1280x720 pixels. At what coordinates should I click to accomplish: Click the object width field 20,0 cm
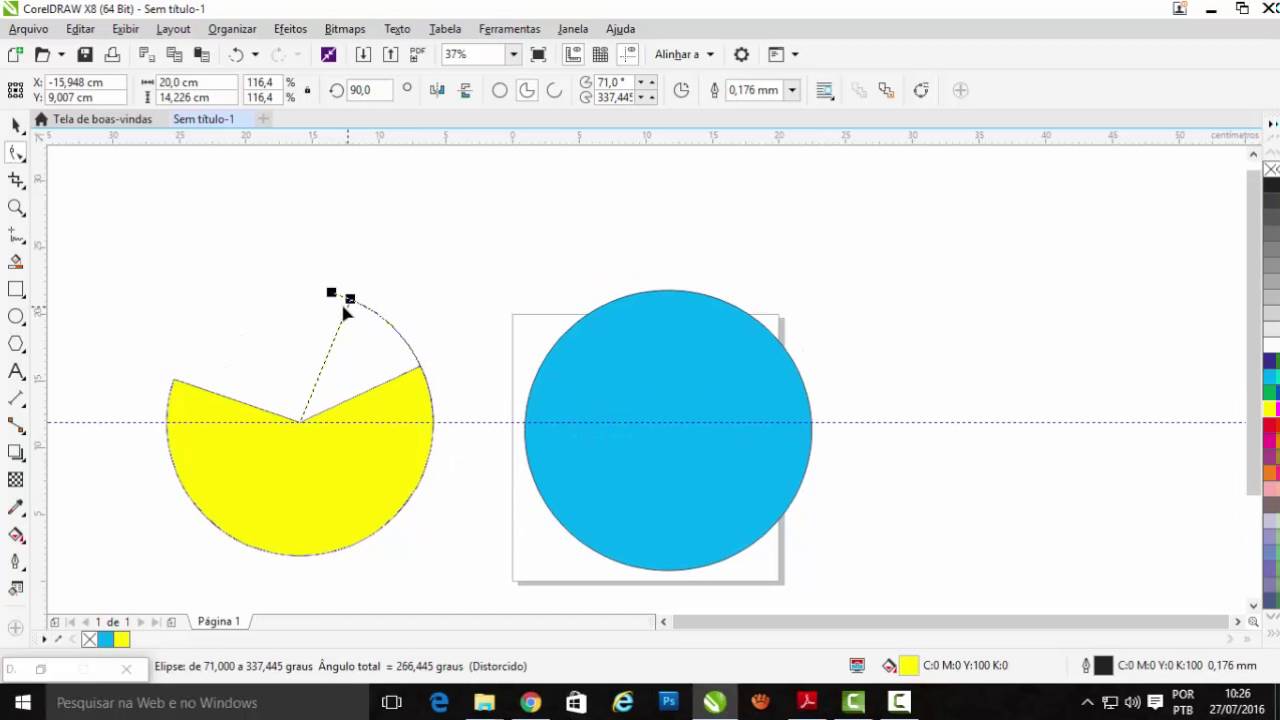coord(196,82)
